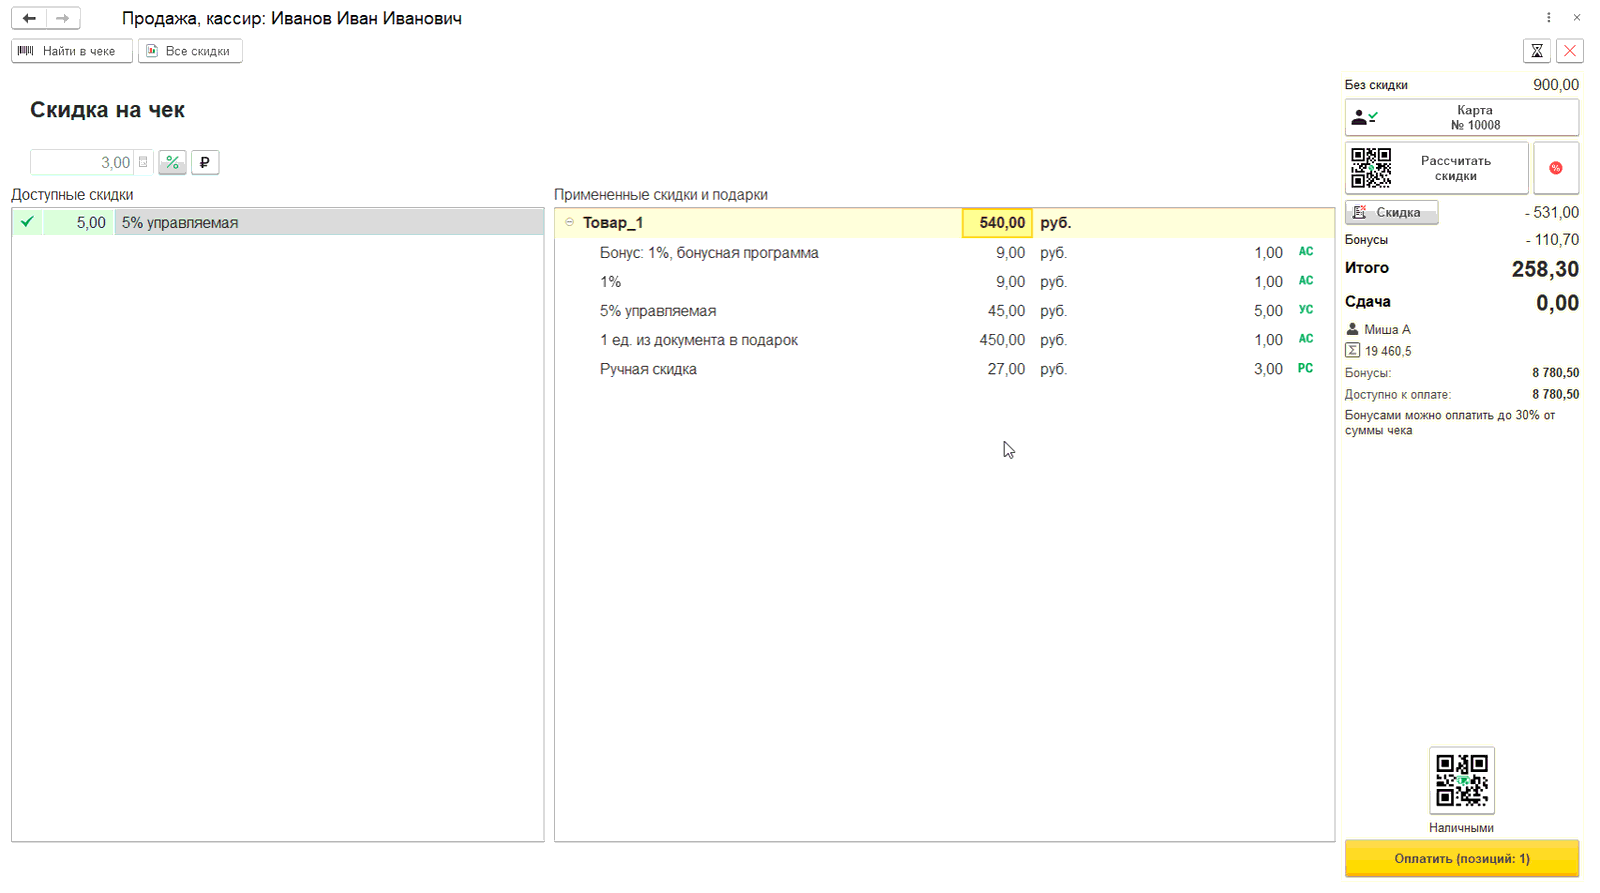Image resolution: width=1600 pixels, height=893 pixels.
Task: Switch discount mode to rubles
Action: [205, 162]
